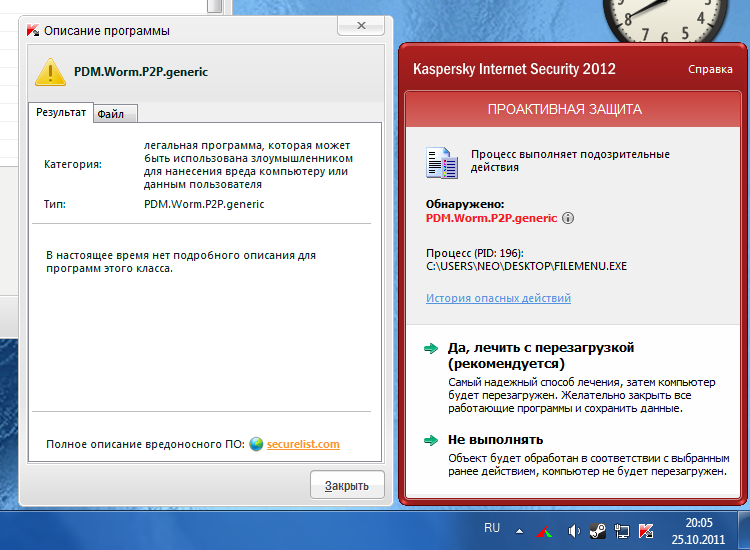The height and width of the screenshot is (550, 750).
Task: Click the green arrow beside 'Да, лечить с перезагрузкой'
Action: click(x=431, y=348)
